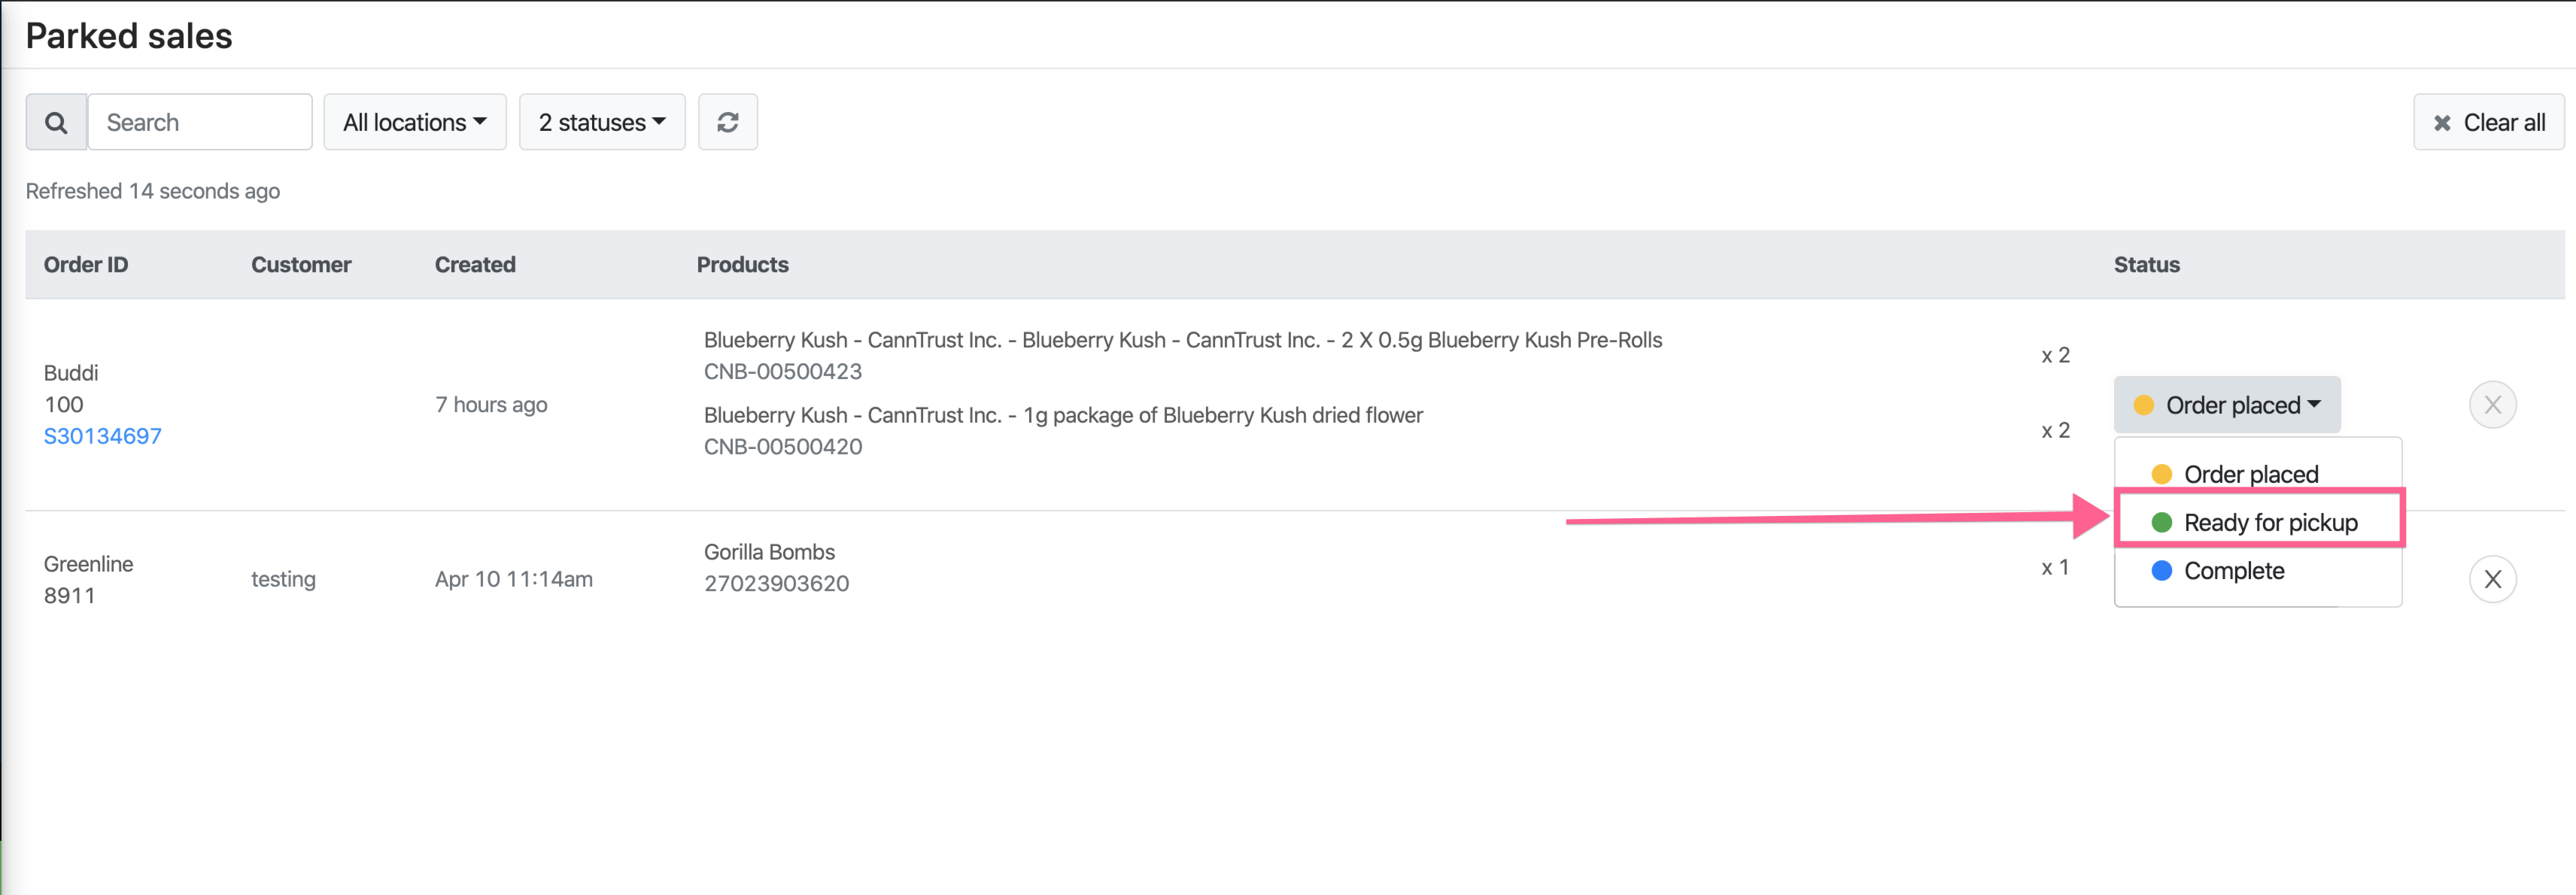
Task: Remove the Greenline 8911 order with X icon
Action: tap(2492, 579)
